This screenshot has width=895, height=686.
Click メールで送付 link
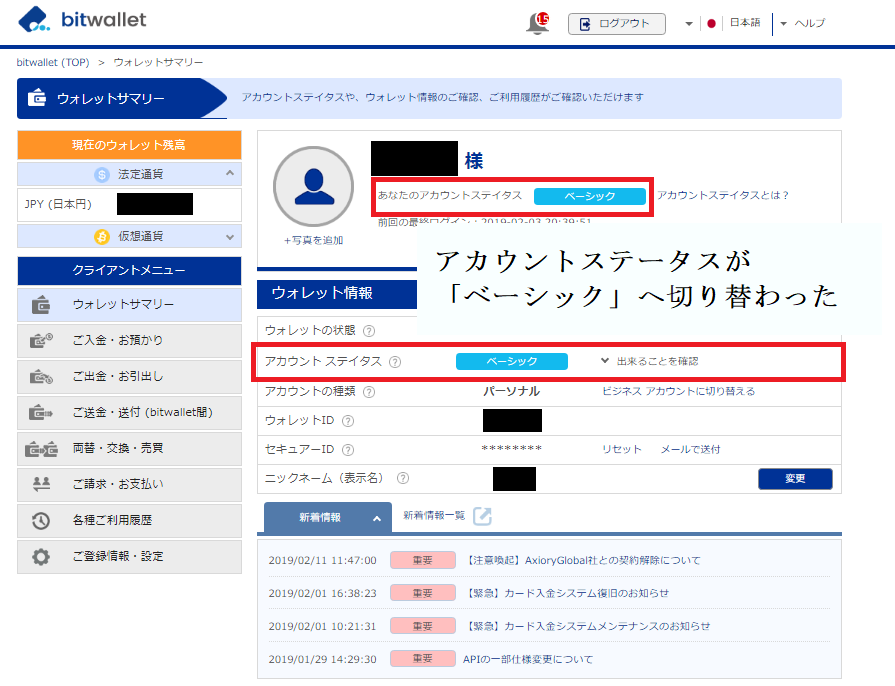691,449
